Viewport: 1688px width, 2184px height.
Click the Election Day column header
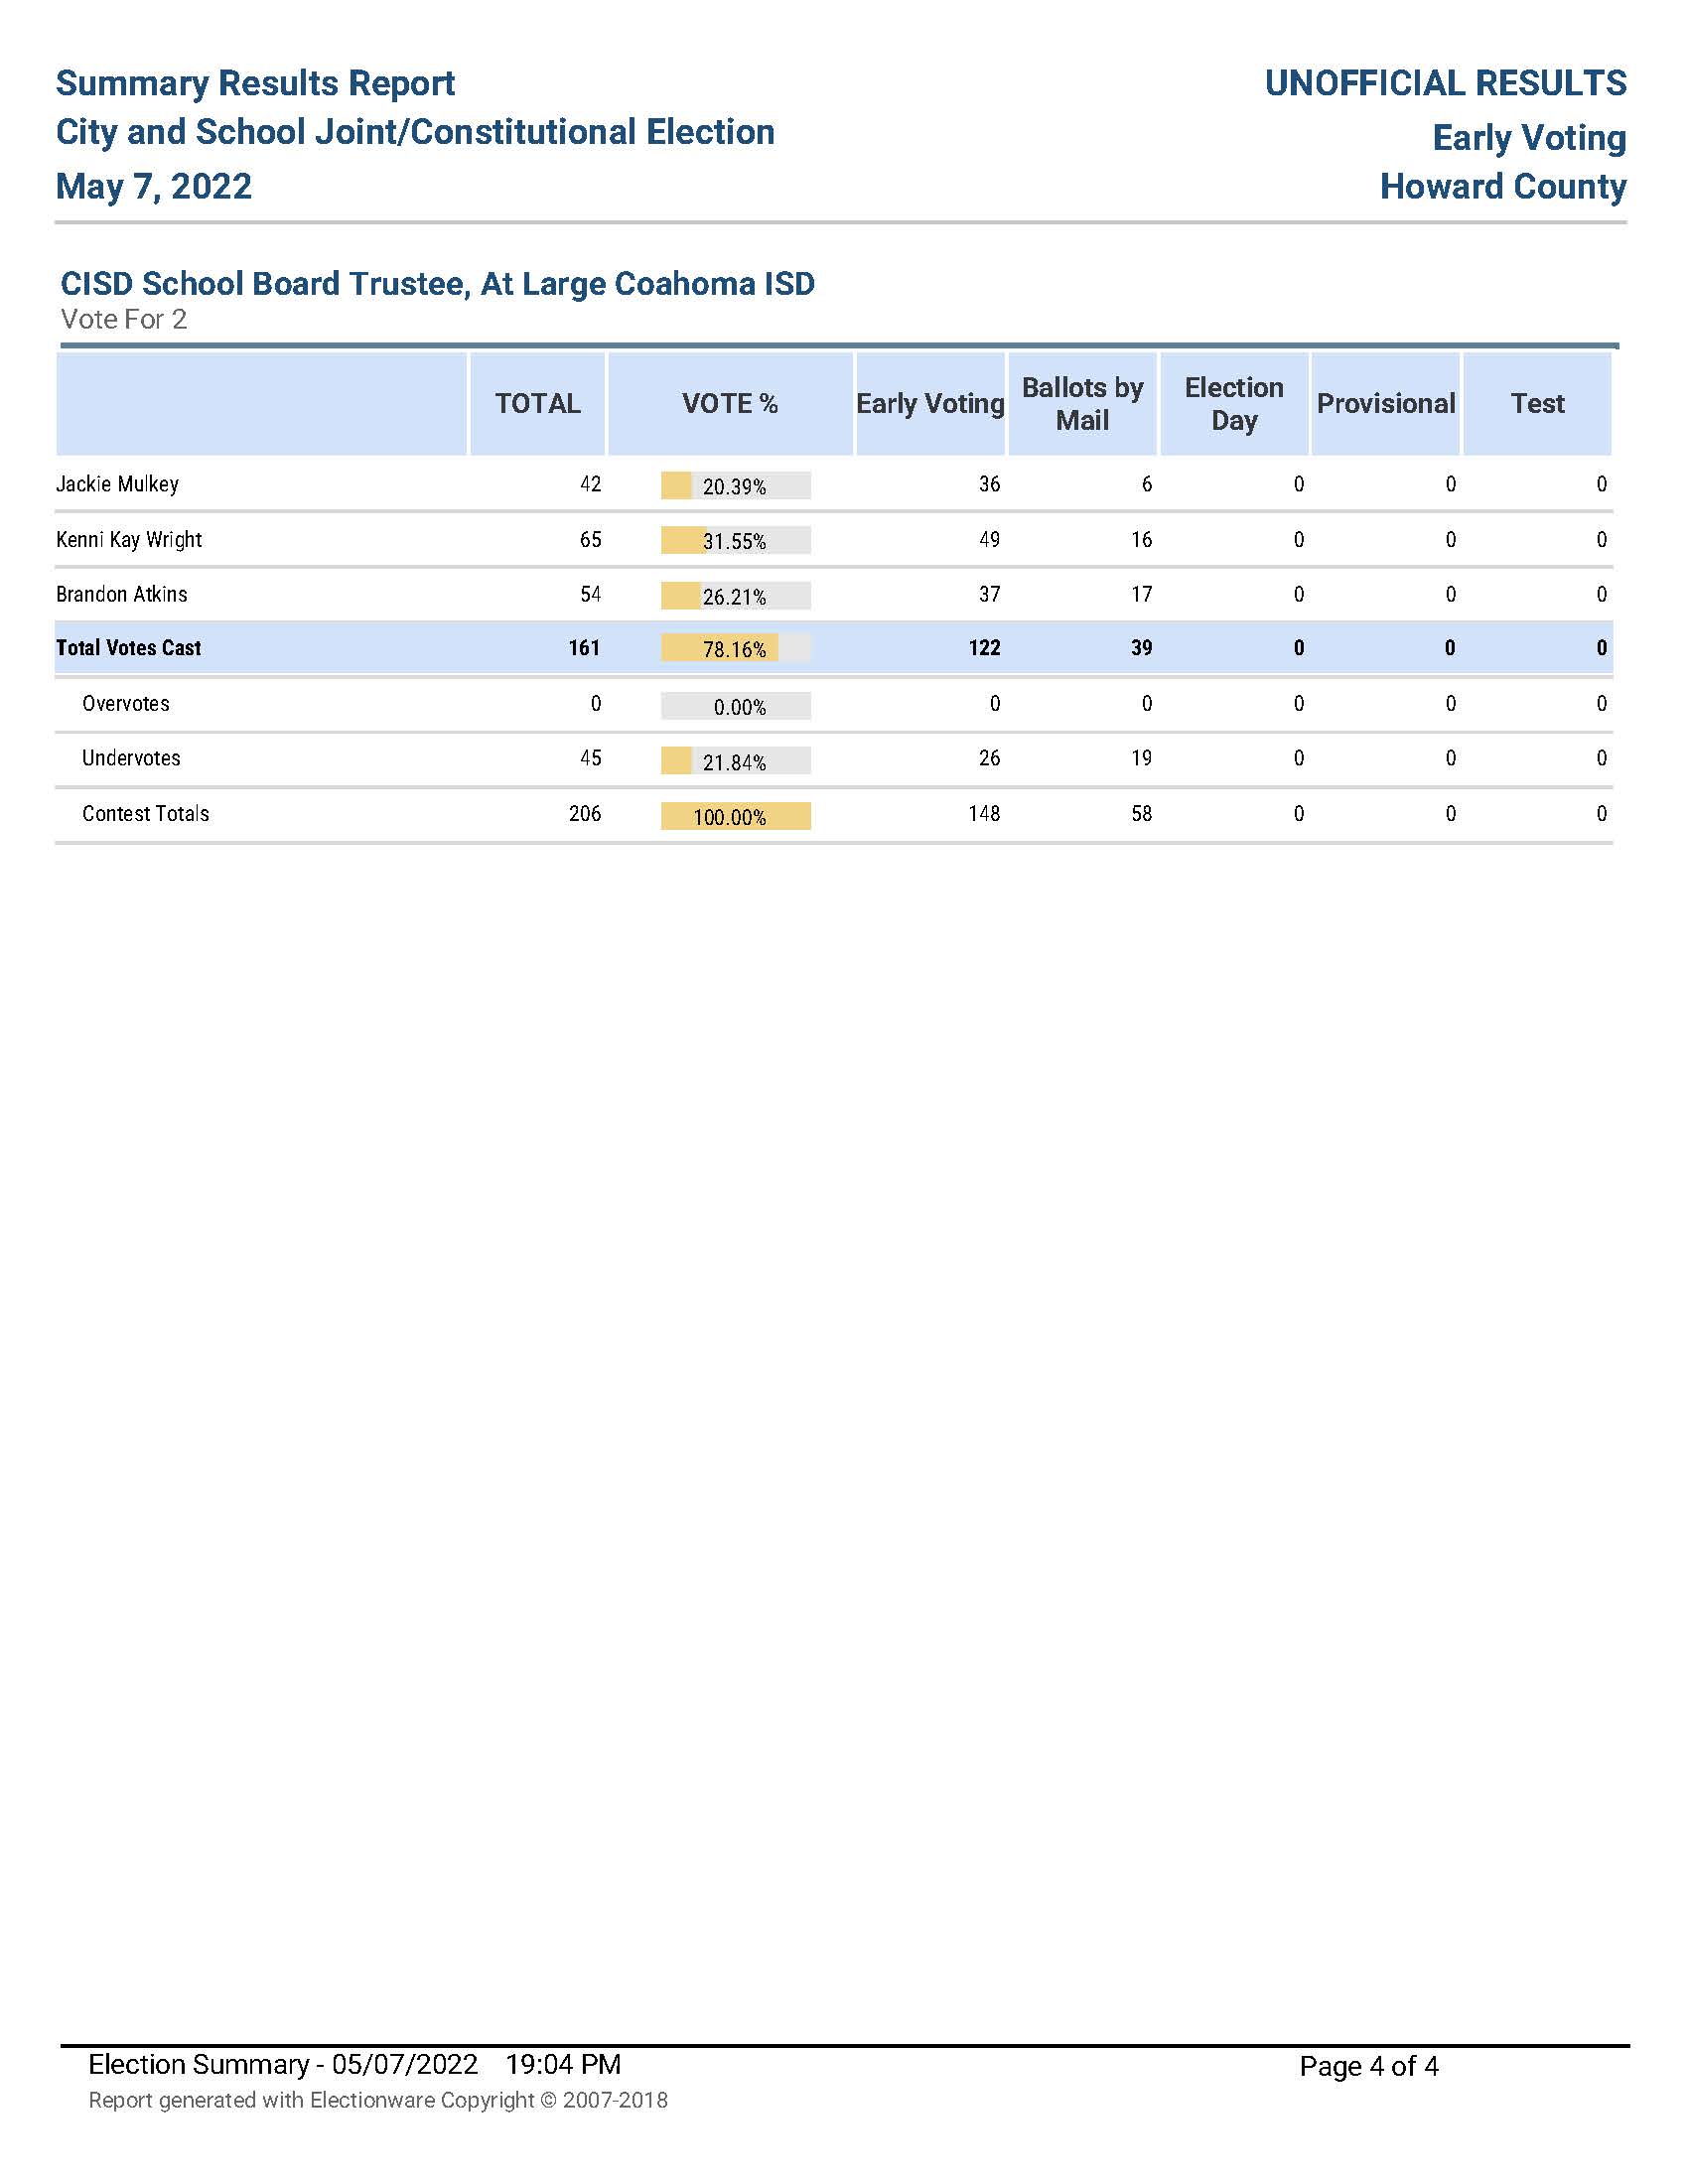1233,404
